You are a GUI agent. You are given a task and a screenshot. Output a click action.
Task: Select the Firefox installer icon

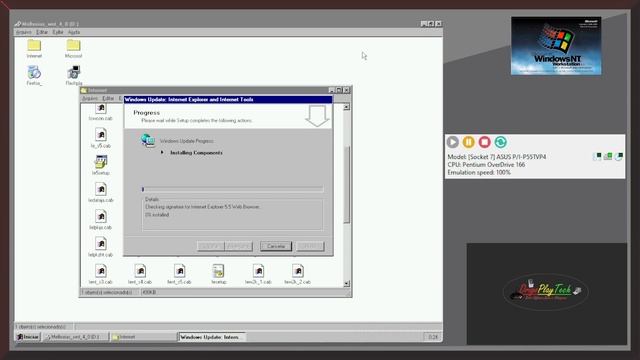pos(34,76)
